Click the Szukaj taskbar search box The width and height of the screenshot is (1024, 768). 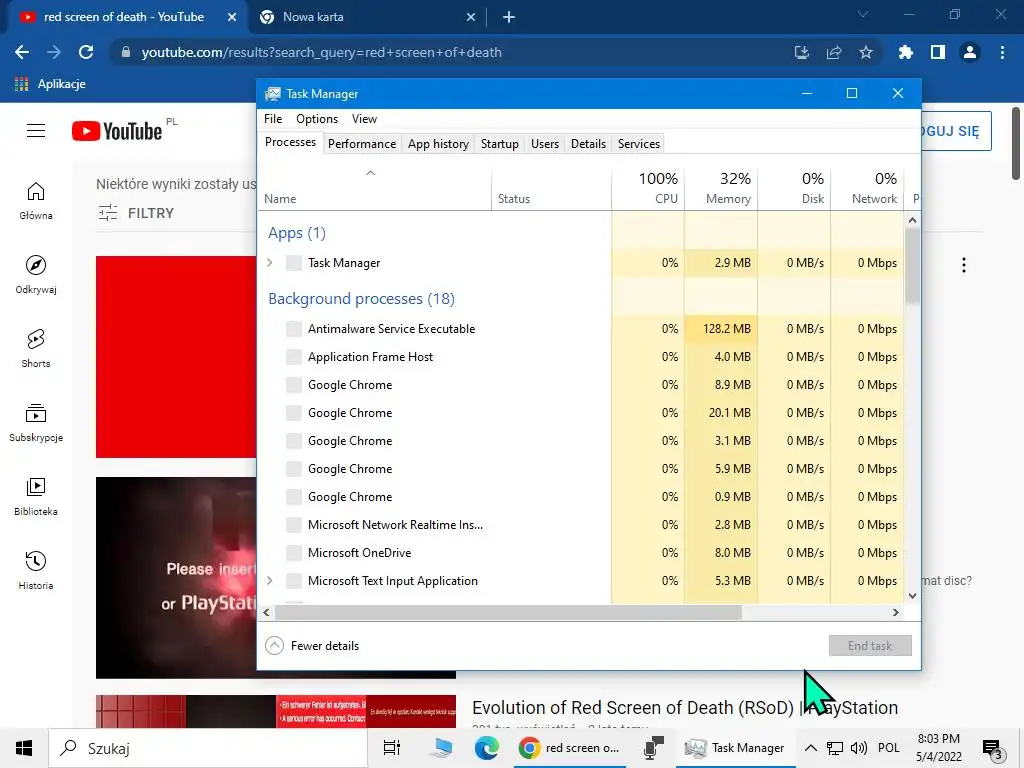[x=208, y=748]
